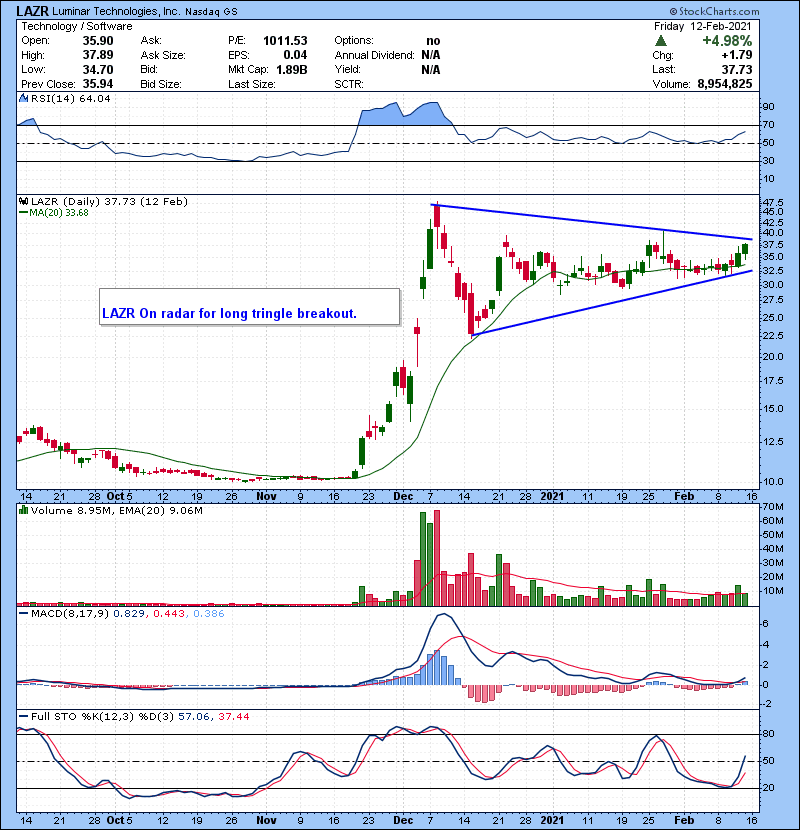
Task: Click the volume bars icon beside Volume label
Action: [23, 510]
